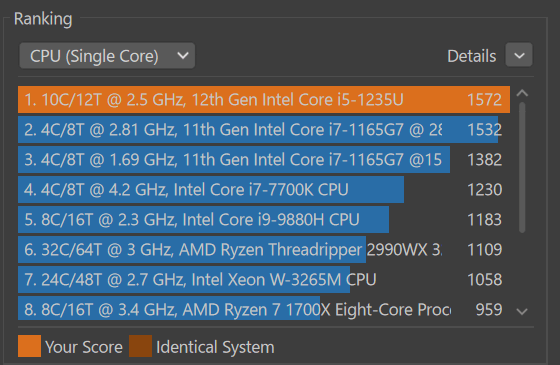Open the CPU (Single Core) dropdown
This screenshot has height=365, width=560.
[107, 56]
